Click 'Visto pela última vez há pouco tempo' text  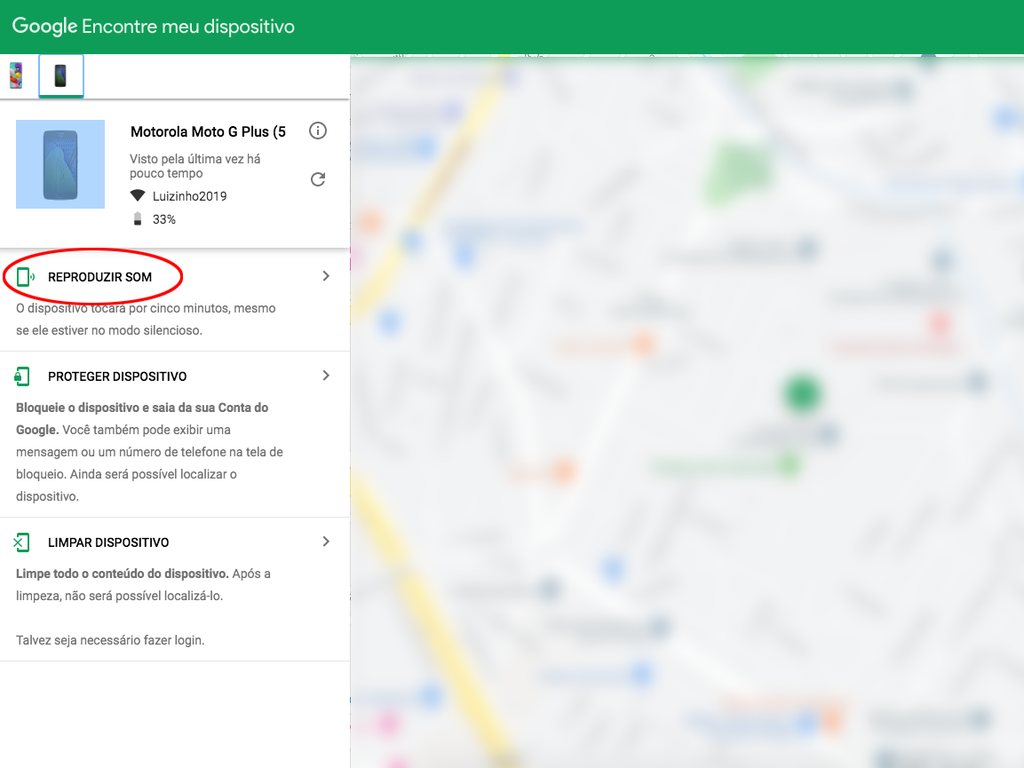(x=195, y=166)
